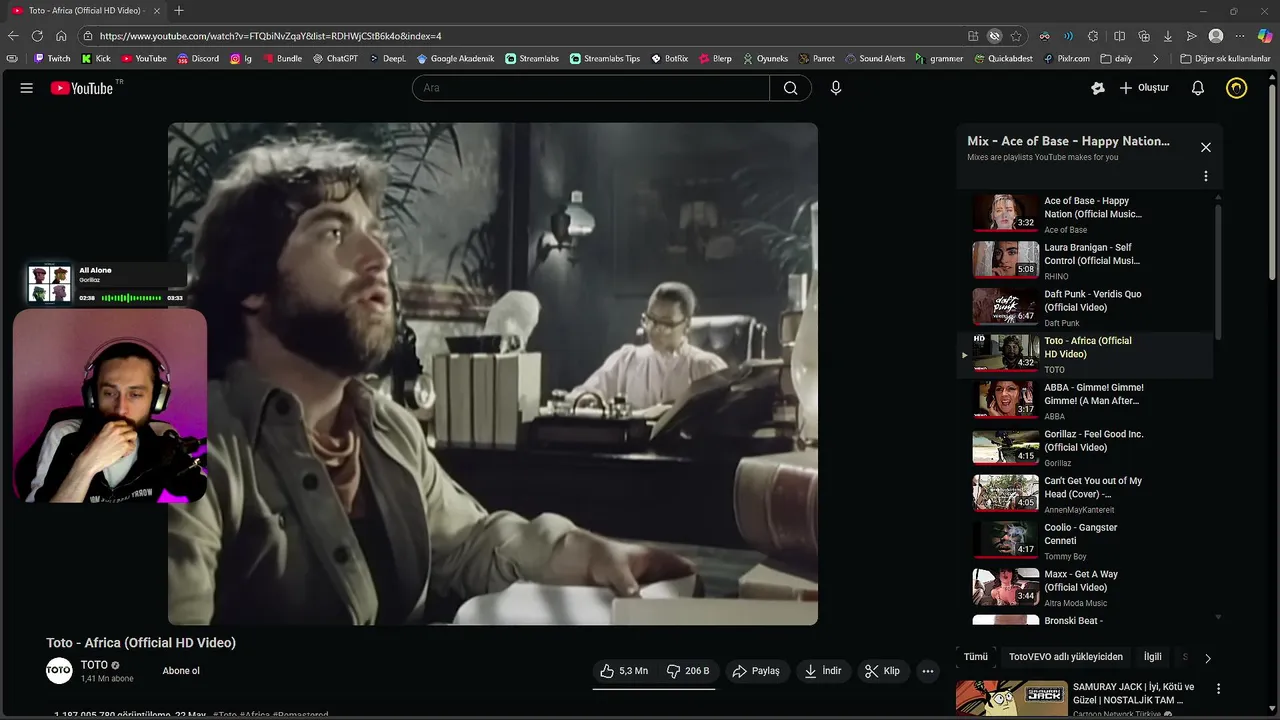Open YouTube notifications bell
Viewport: 1280px width, 720px height.
1197,88
